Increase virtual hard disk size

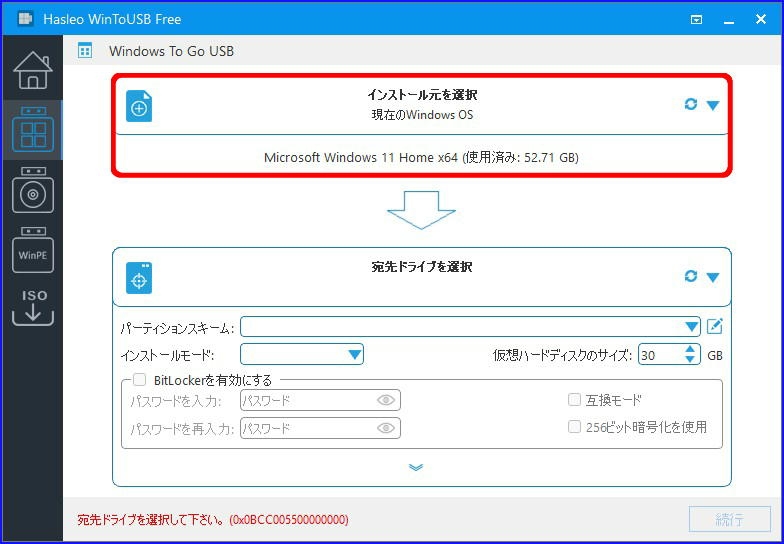(x=690, y=350)
